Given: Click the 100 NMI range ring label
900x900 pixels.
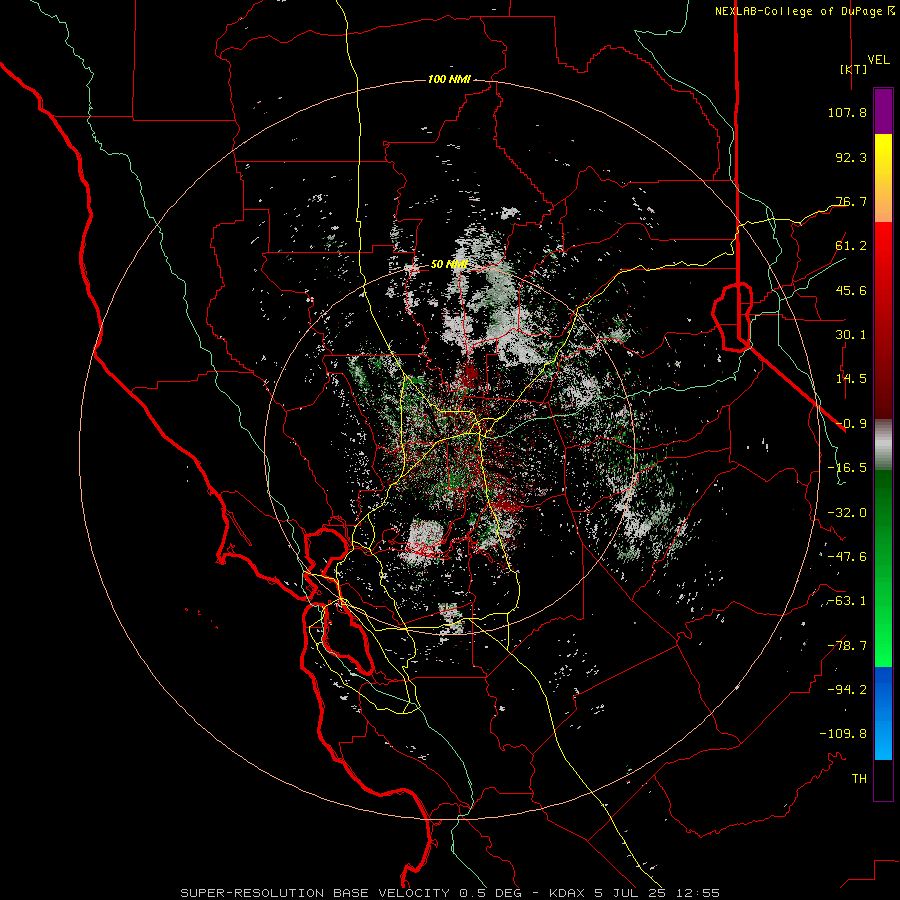Looking at the screenshot, I should click(x=449, y=79).
